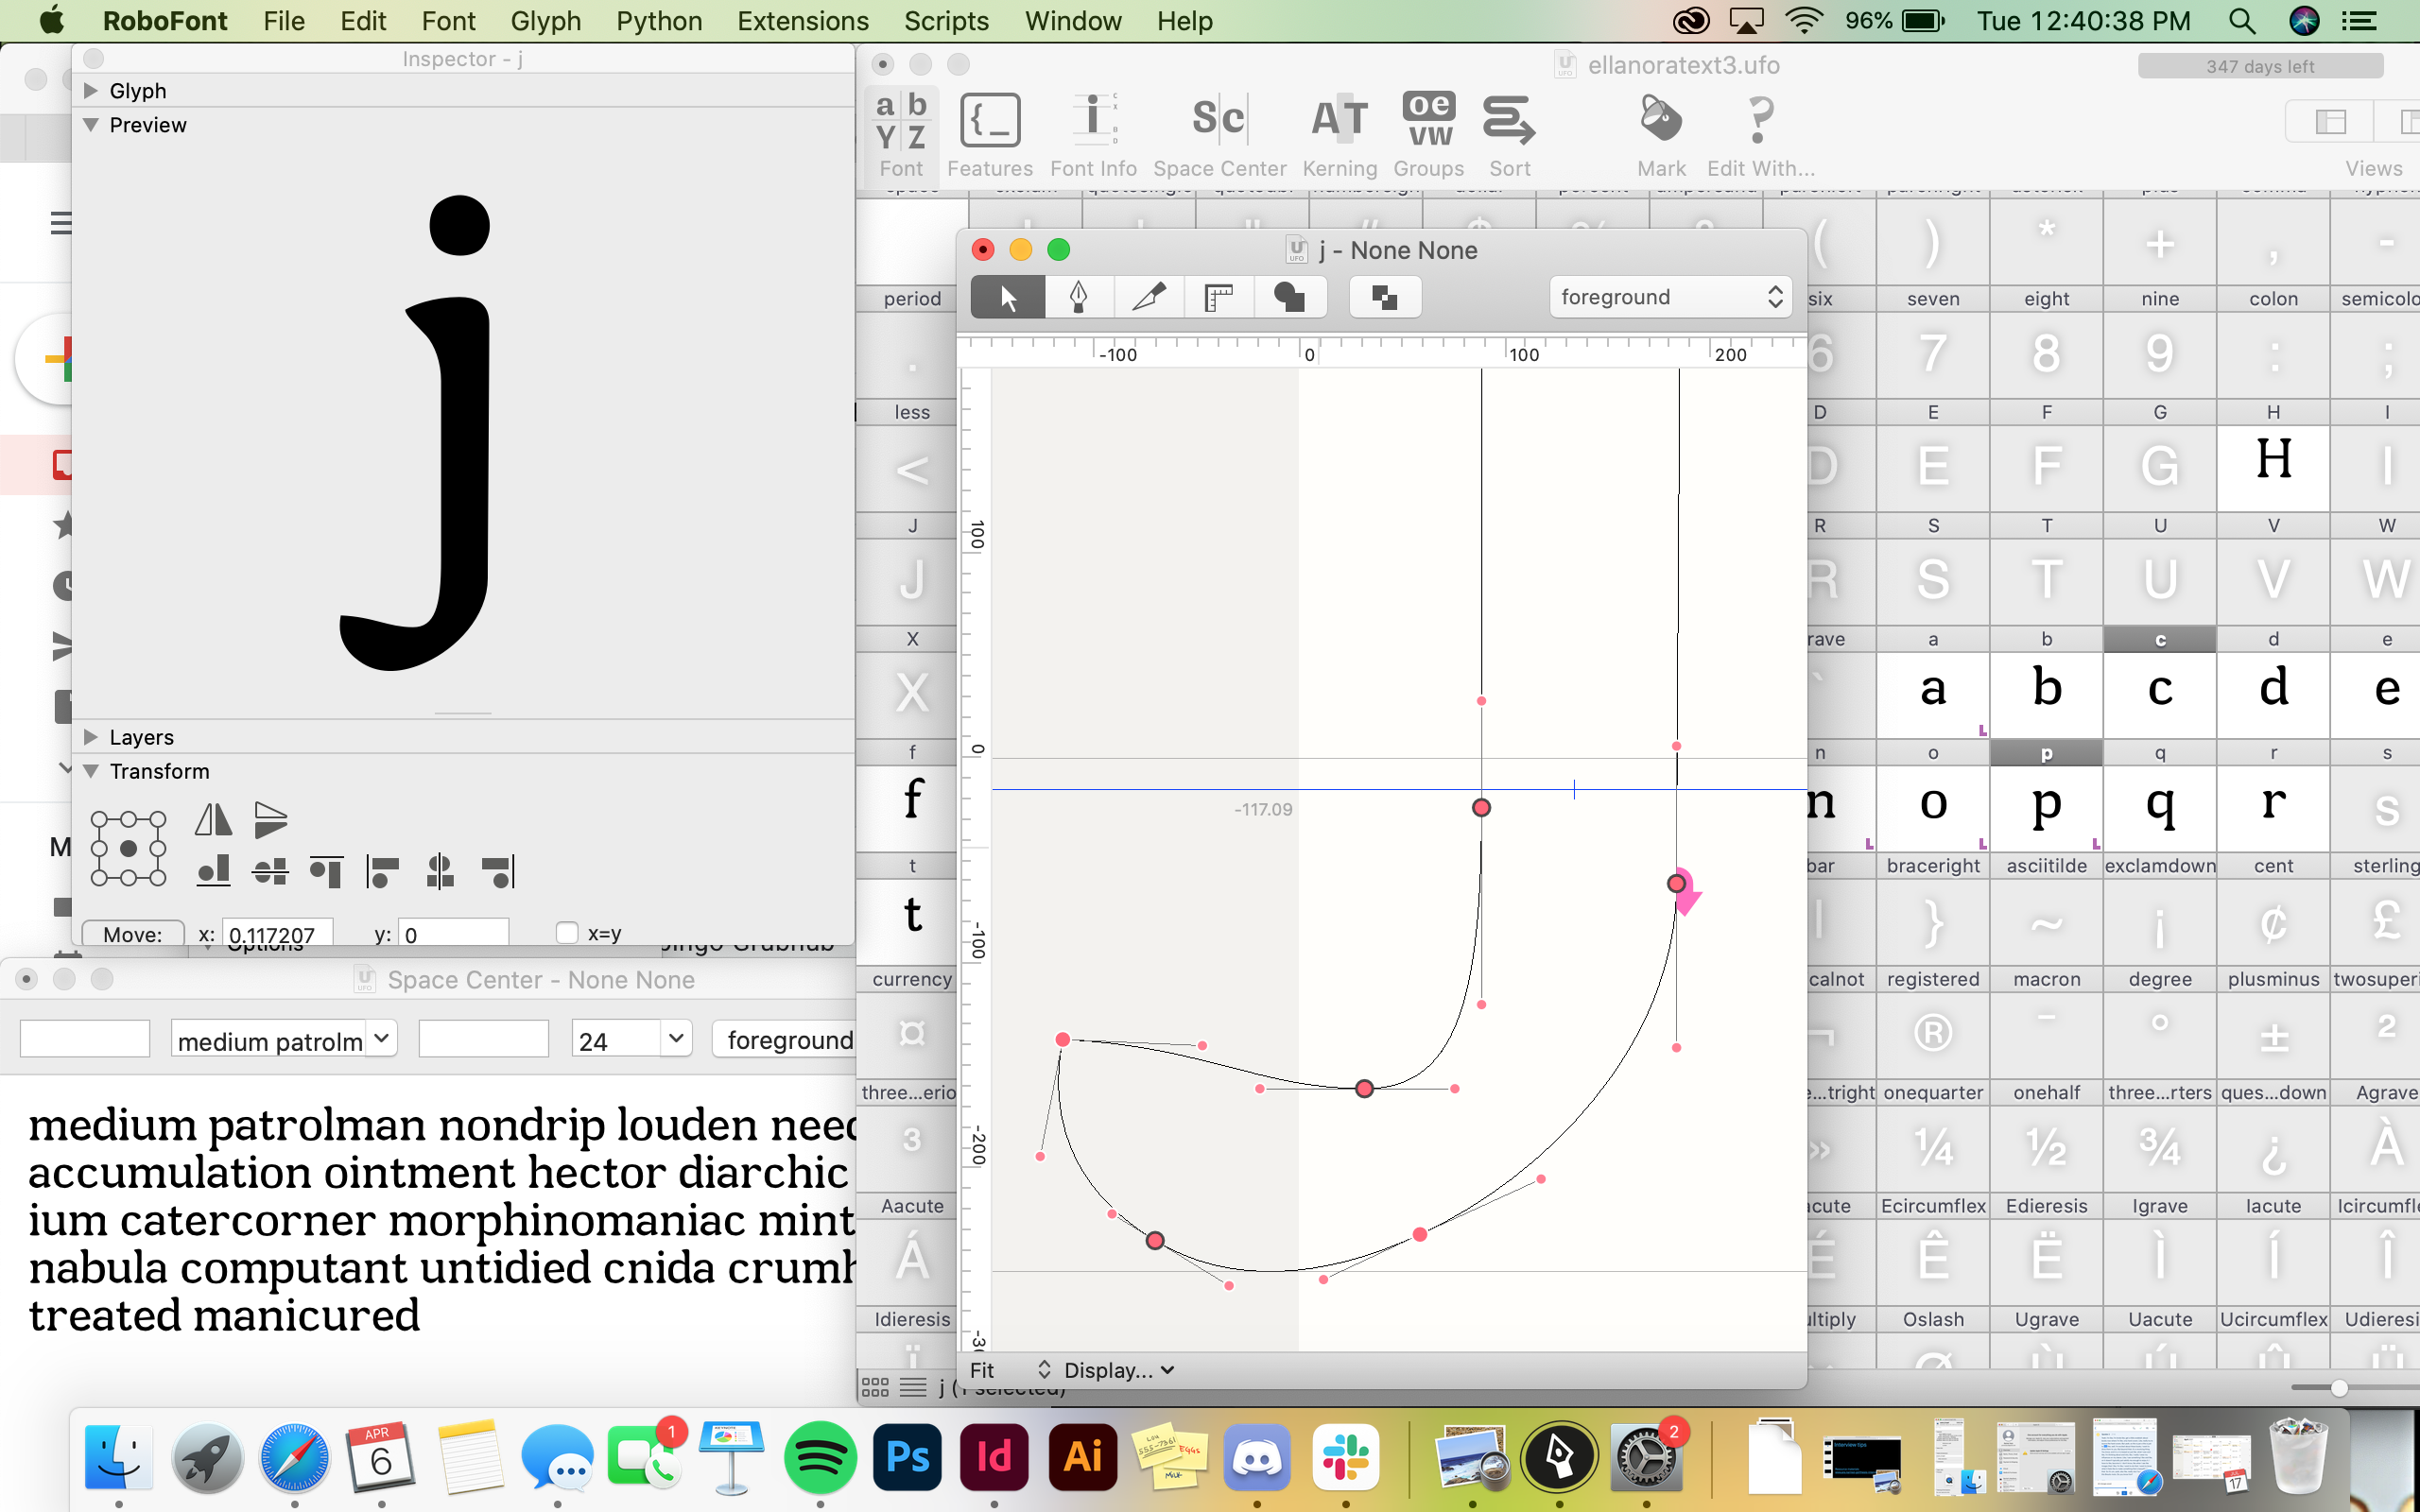
Task: Align selection to right in Transform panel
Action: [x=497, y=871]
